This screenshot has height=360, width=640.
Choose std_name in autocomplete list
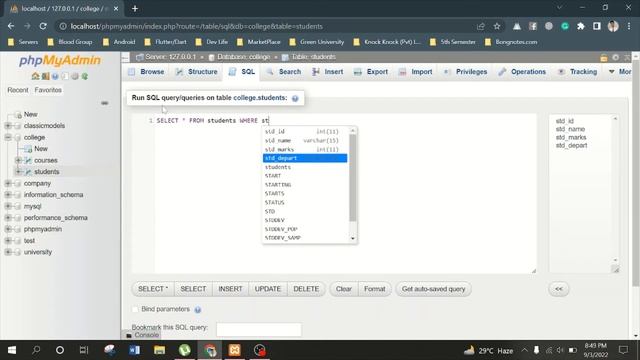coord(305,140)
